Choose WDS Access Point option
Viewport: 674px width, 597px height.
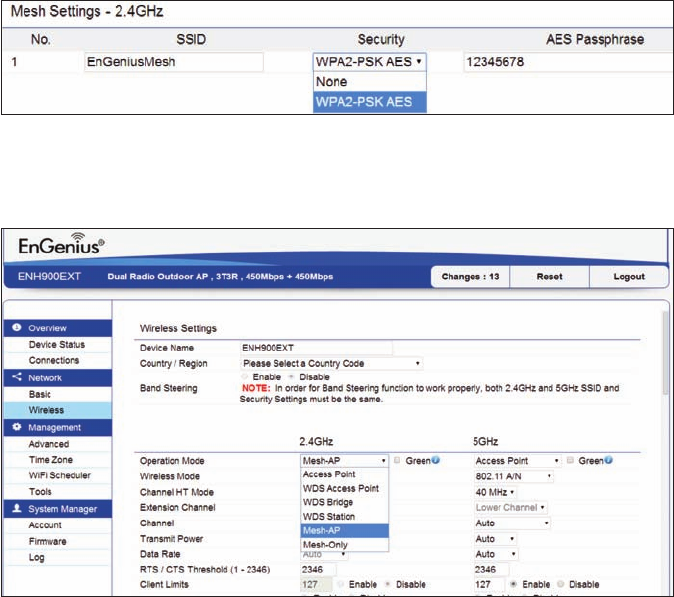[344, 488]
